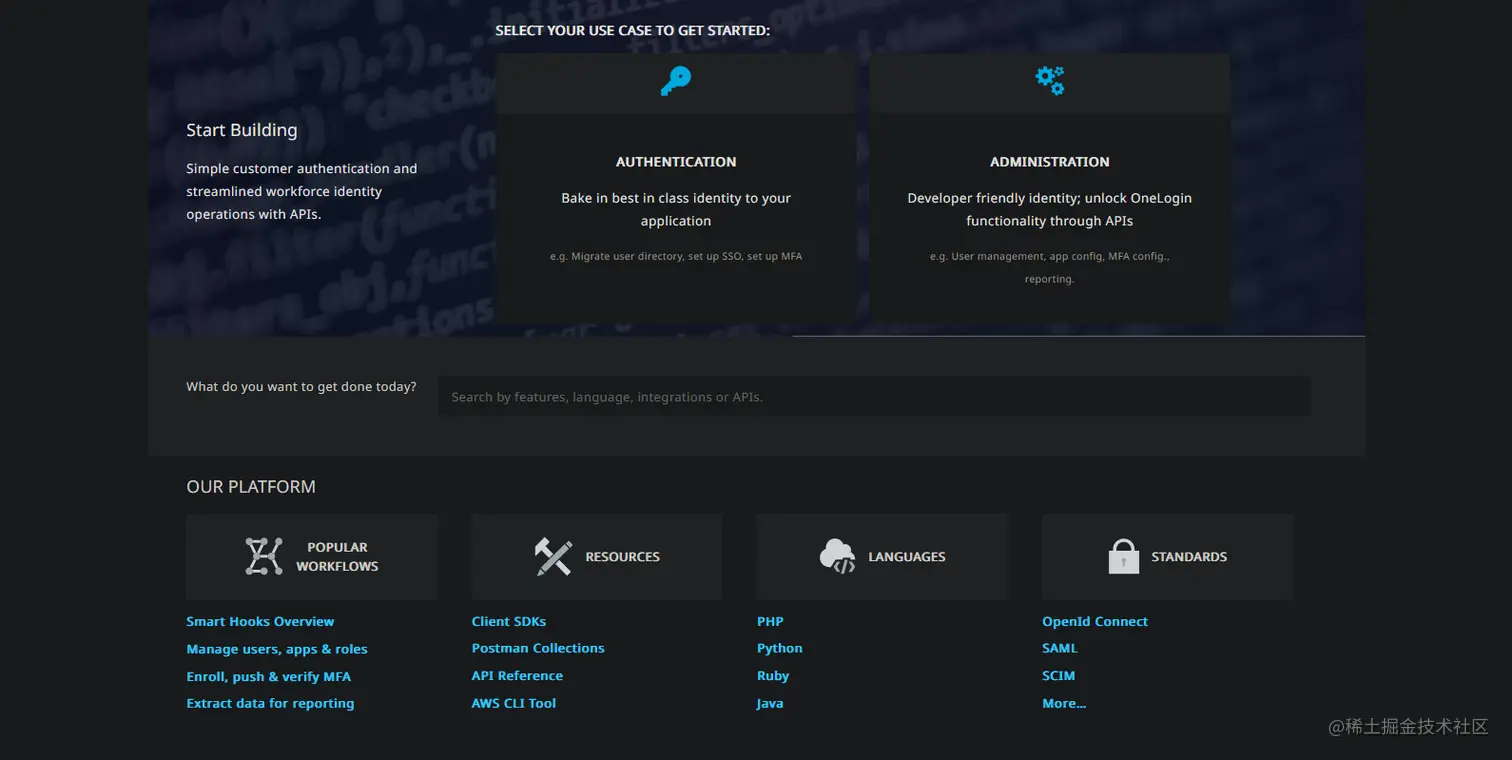The width and height of the screenshot is (1512, 760).
Task: Click the Resources hammer and wrench icon
Action: (x=553, y=556)
